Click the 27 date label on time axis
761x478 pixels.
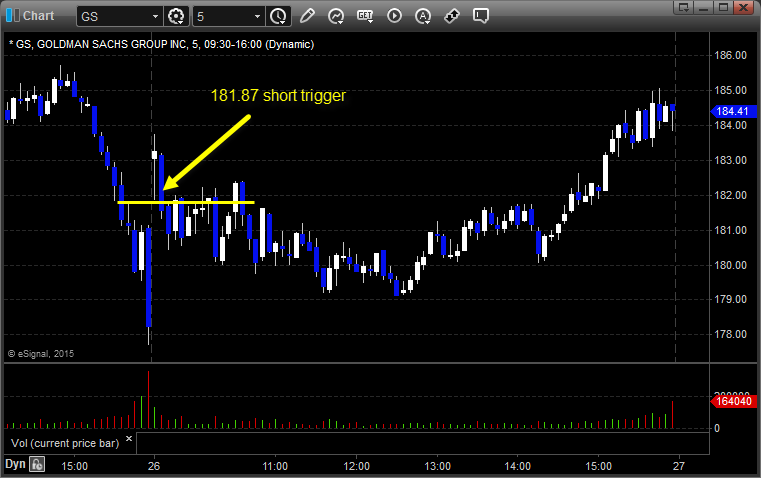pos(678,466)
